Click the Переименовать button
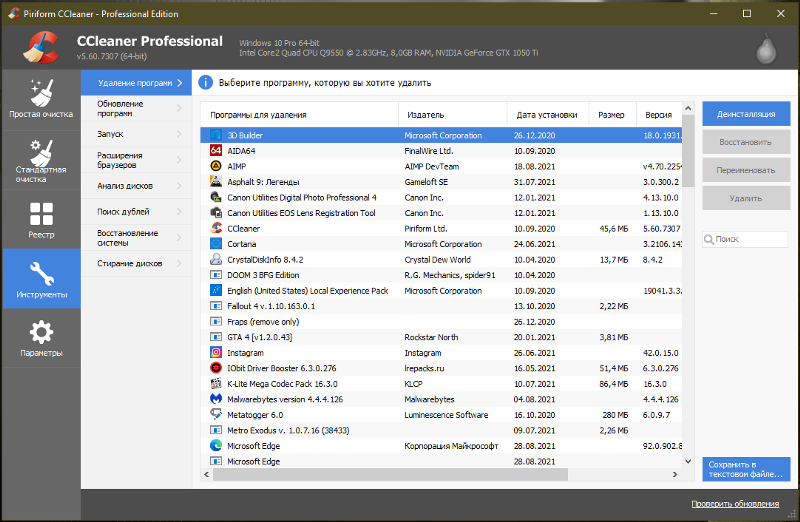Screen dimensions: 800x522 (746, 170)
